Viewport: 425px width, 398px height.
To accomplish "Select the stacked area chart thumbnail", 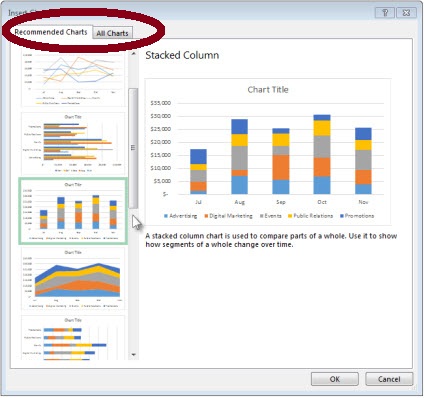I will point(73,279).
